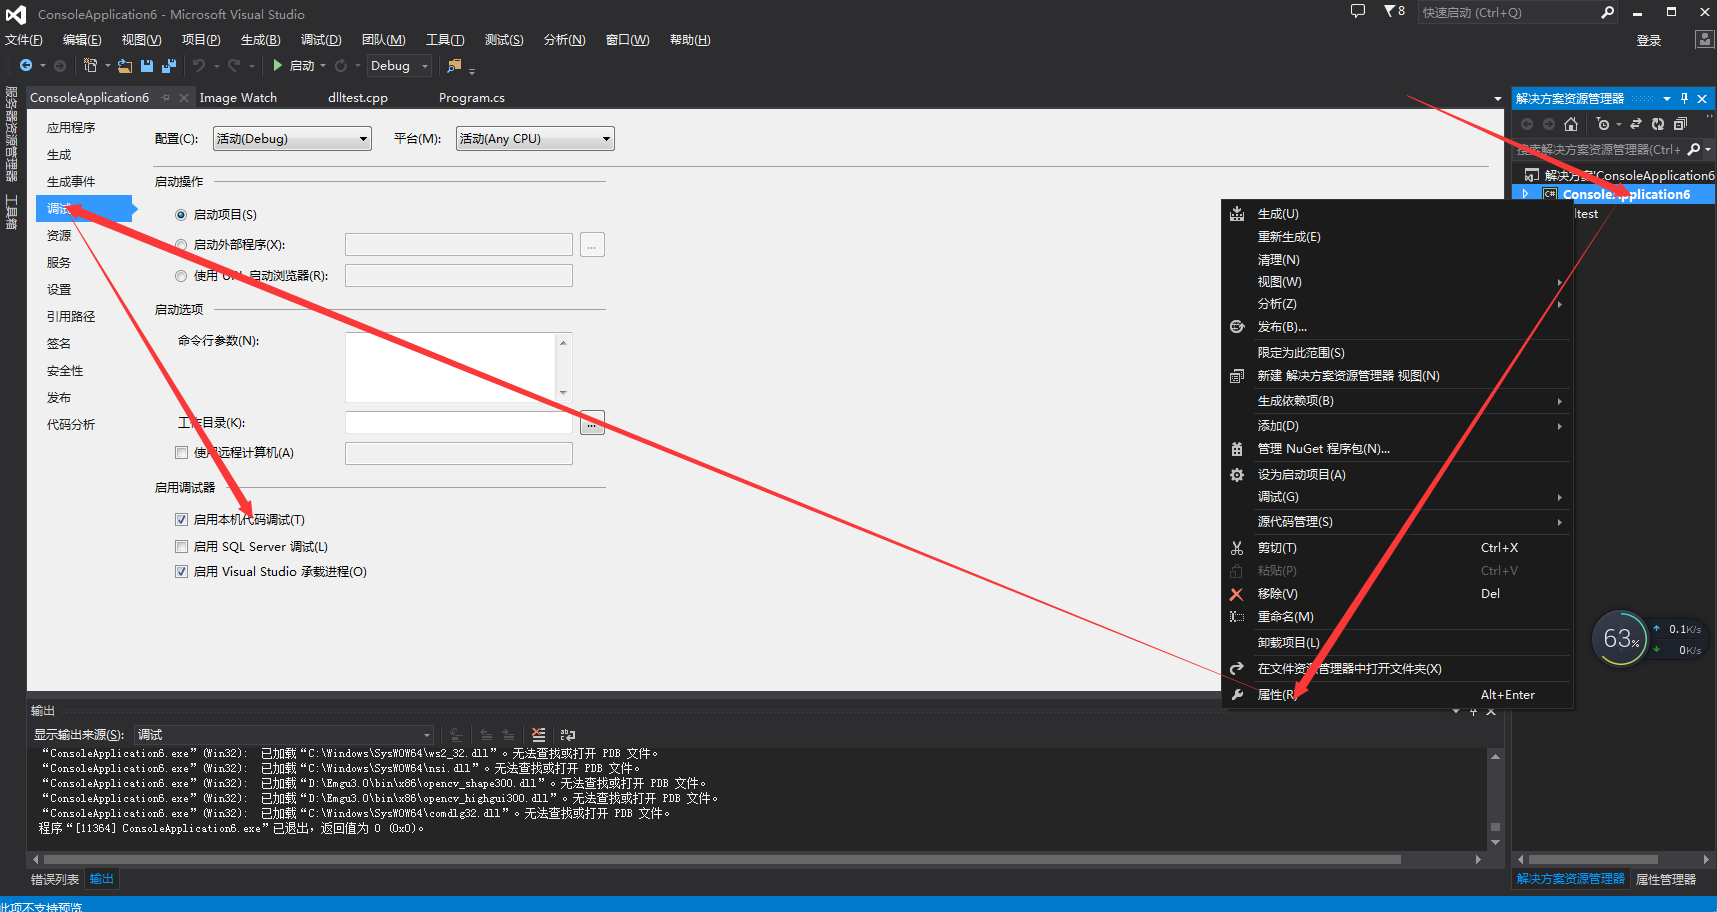
Task: Toggle word wrap in output pane
Action: [568, 734]
